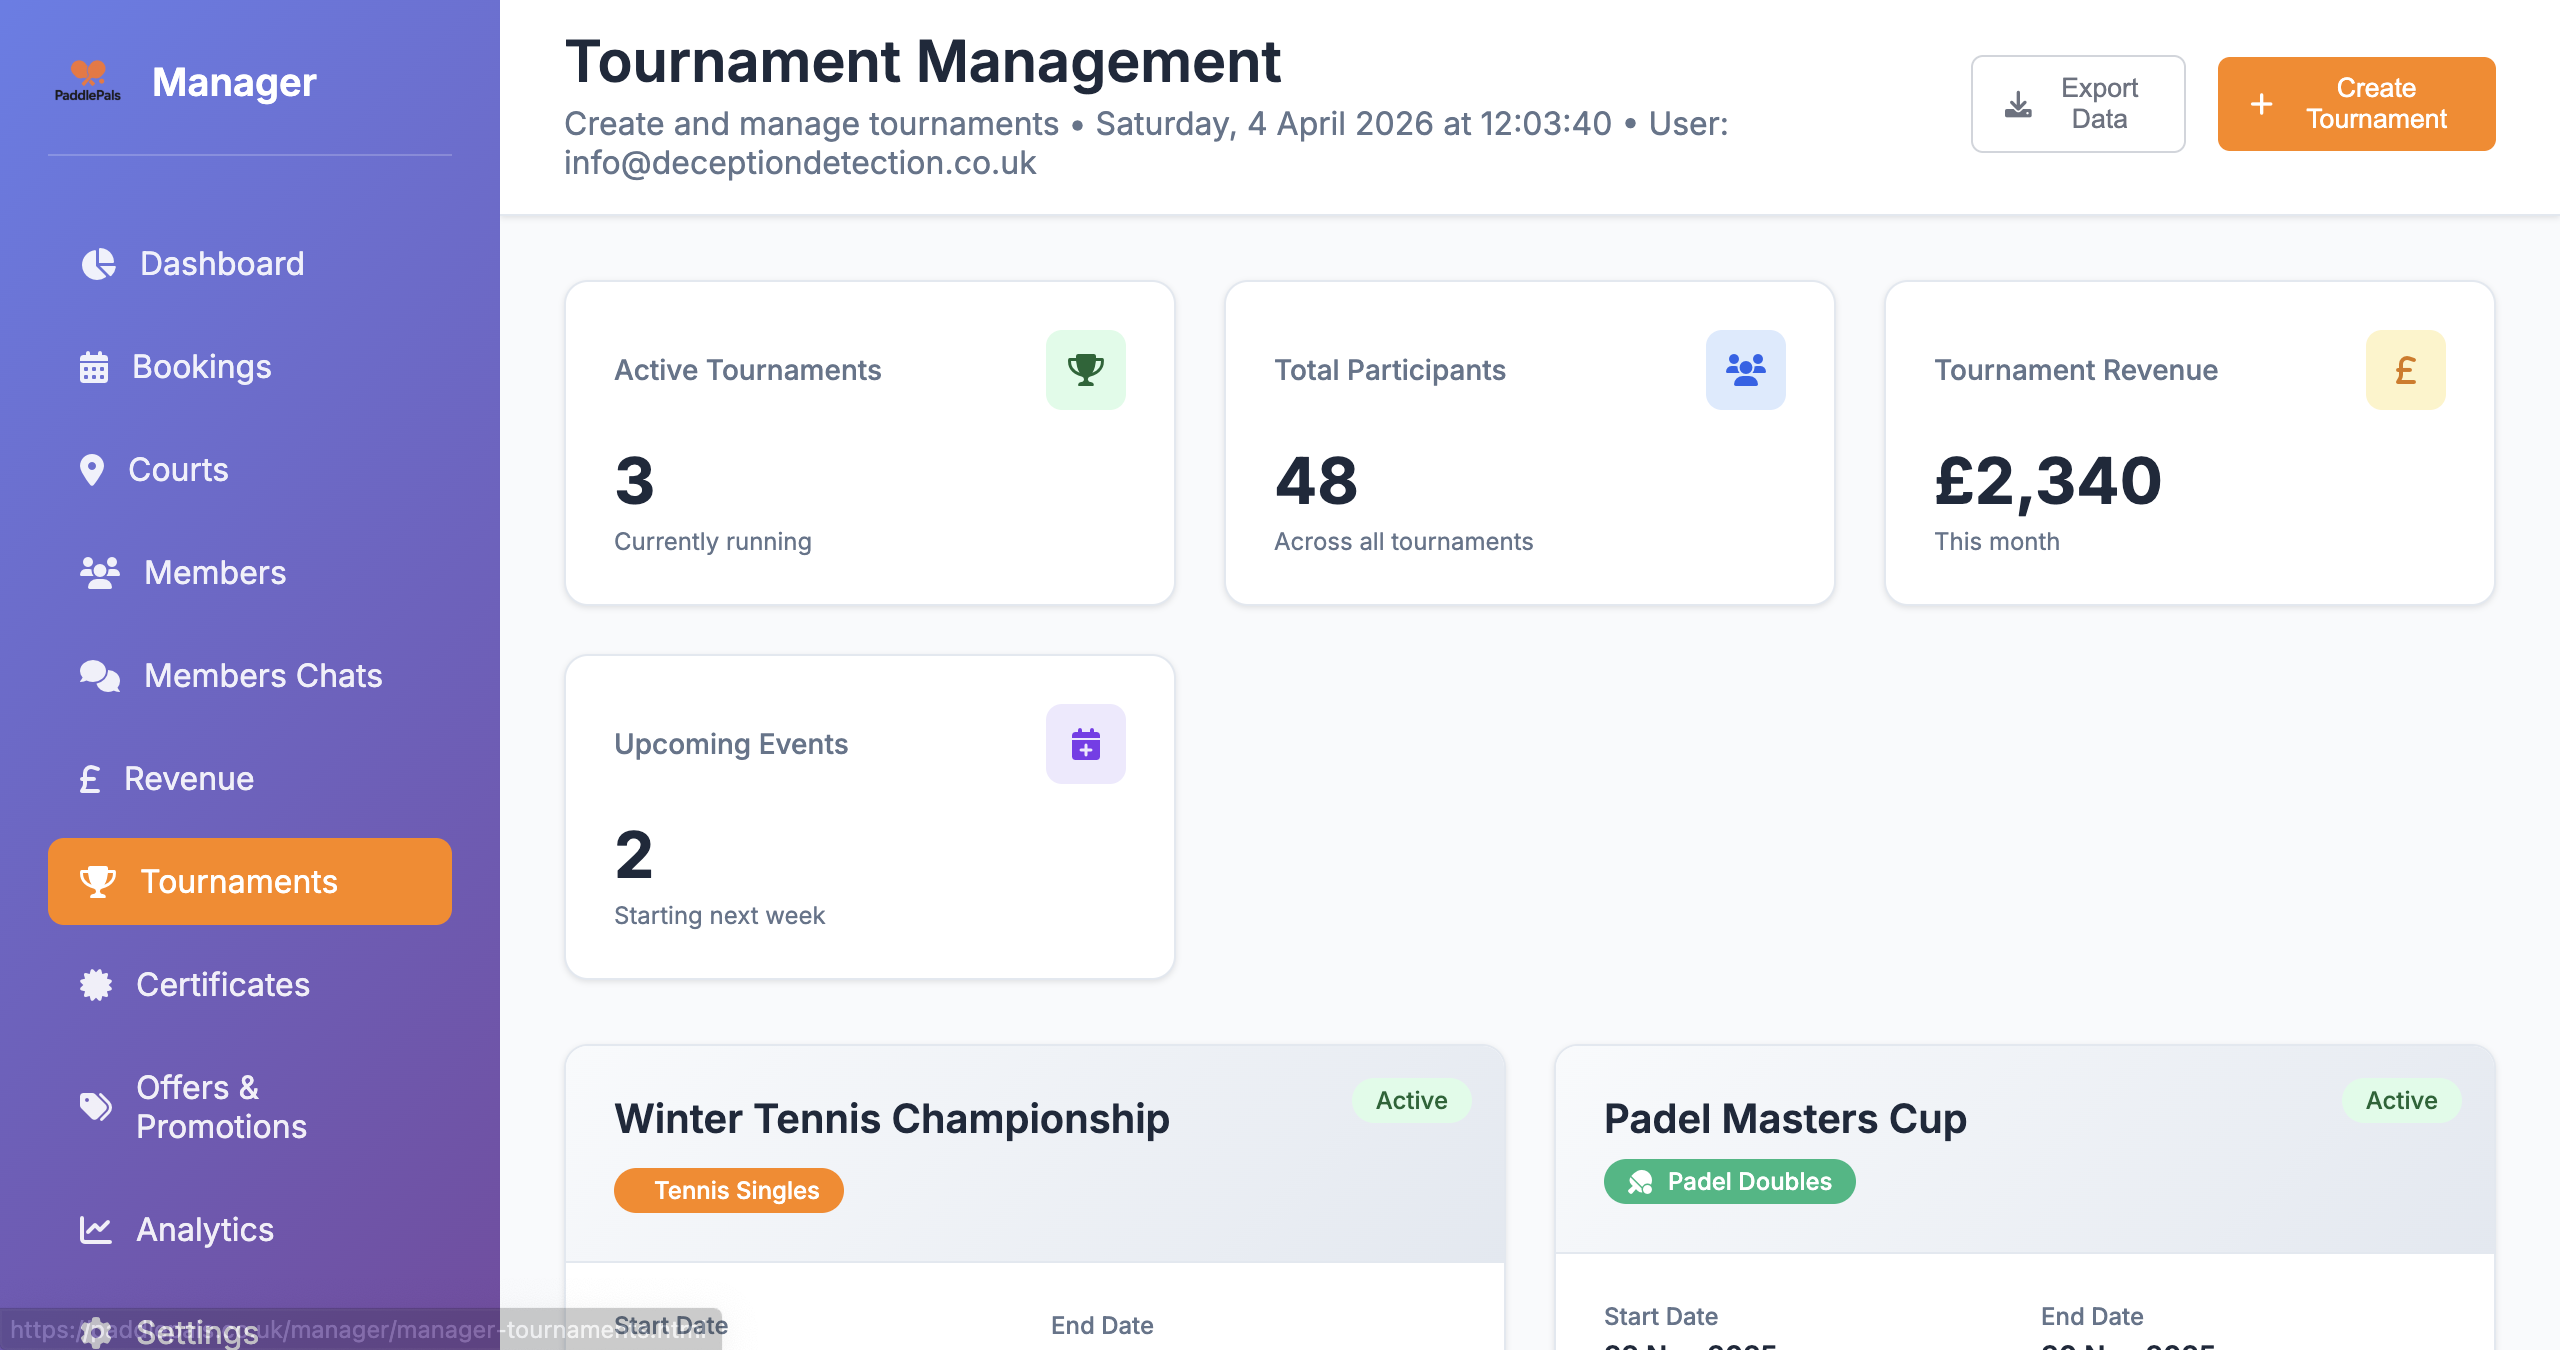Click Active status on Winter Tennis Championship
Image resolution: width=2560 pixels, height=1350 pixels.
1412,1100
